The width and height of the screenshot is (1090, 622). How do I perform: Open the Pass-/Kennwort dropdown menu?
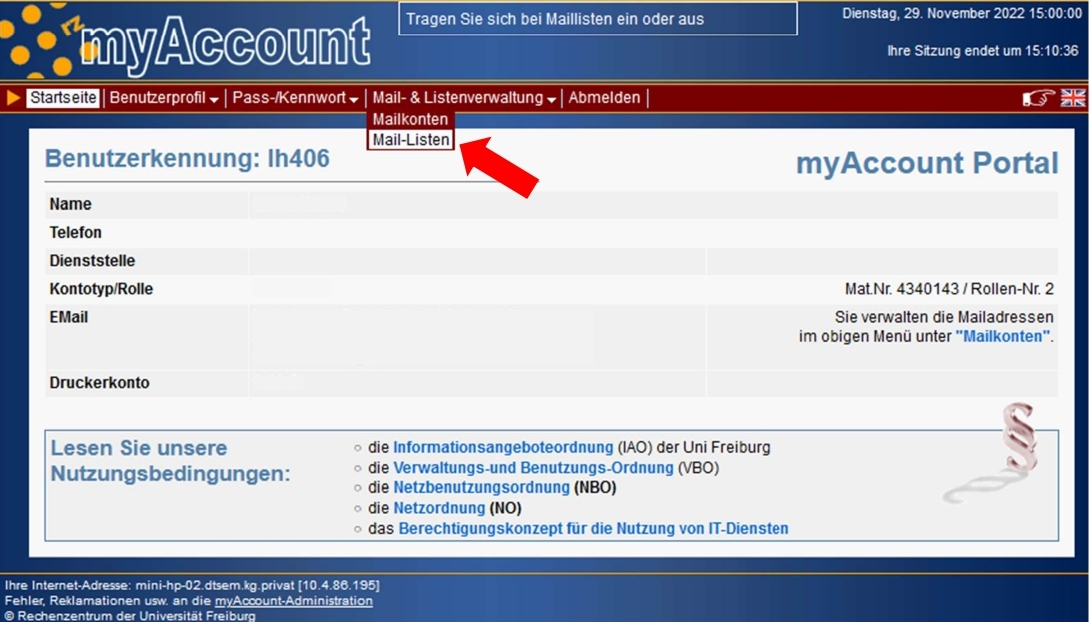point(295,98)
